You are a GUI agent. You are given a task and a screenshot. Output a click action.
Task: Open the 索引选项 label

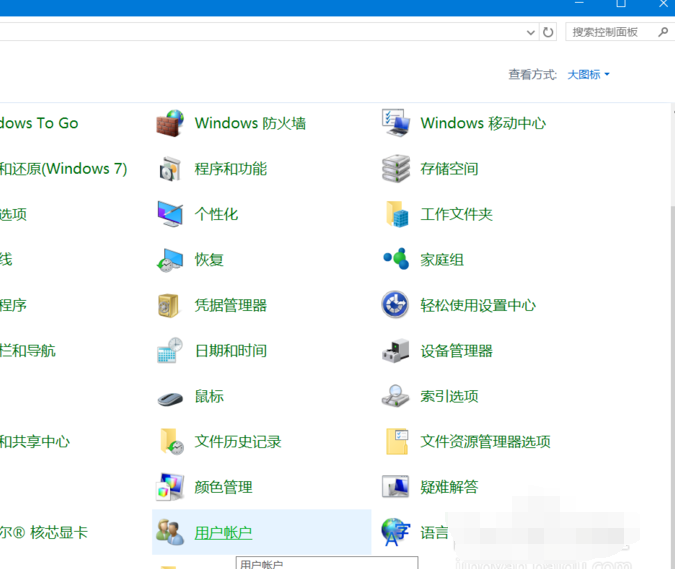coord(449,396)
